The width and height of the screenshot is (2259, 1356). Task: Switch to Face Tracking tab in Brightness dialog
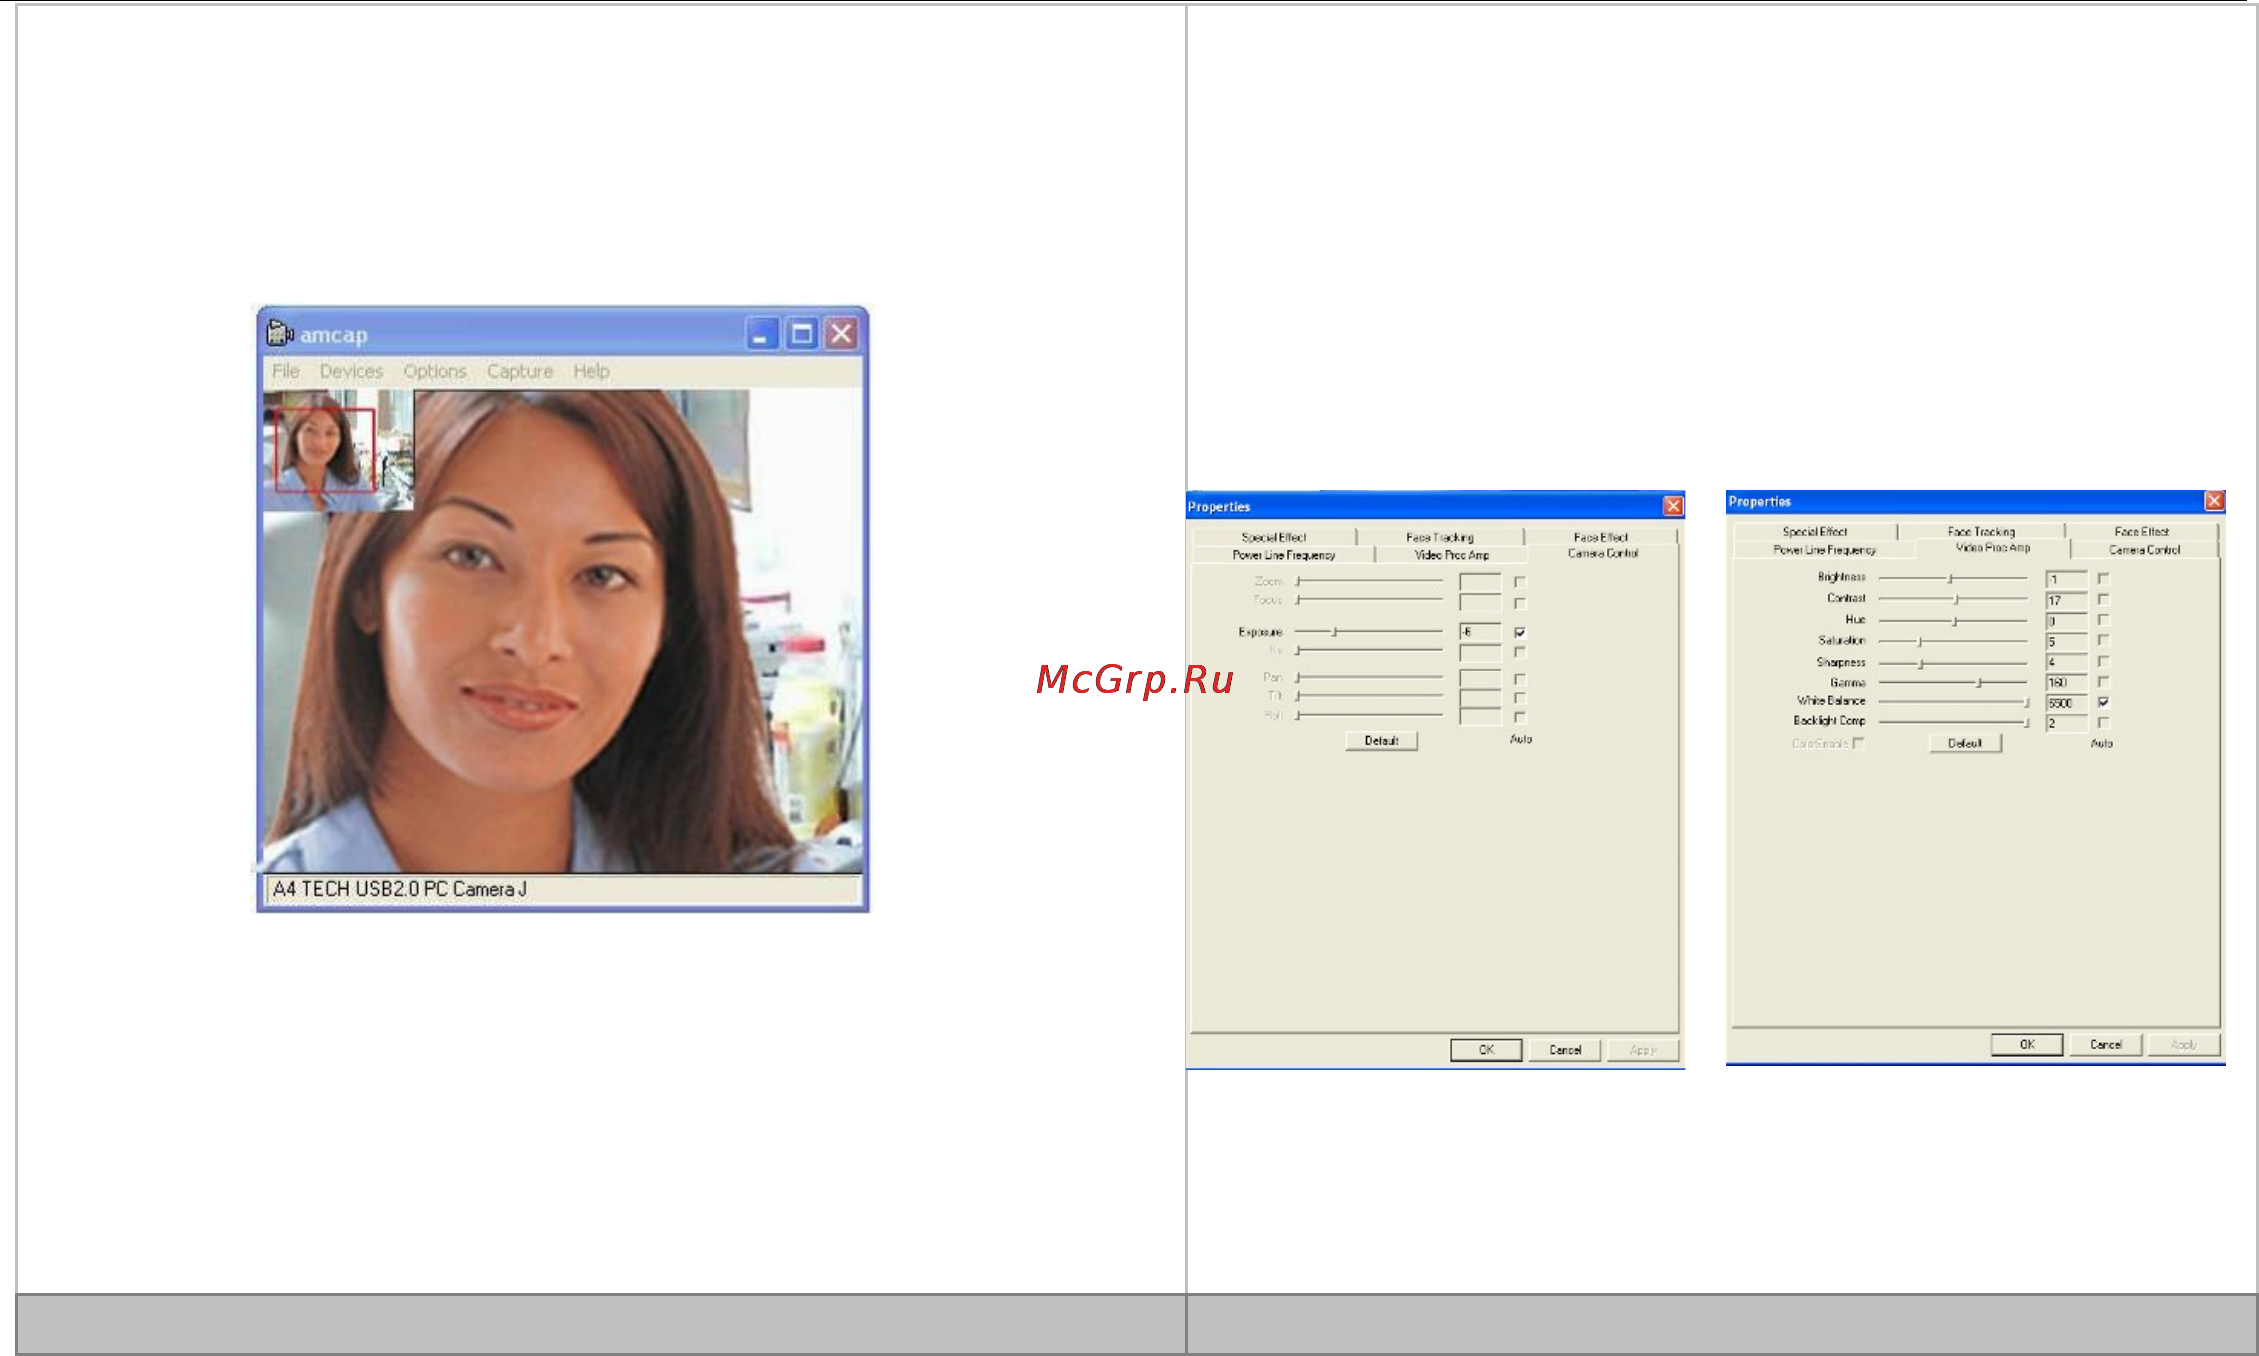pos(1981,532)
